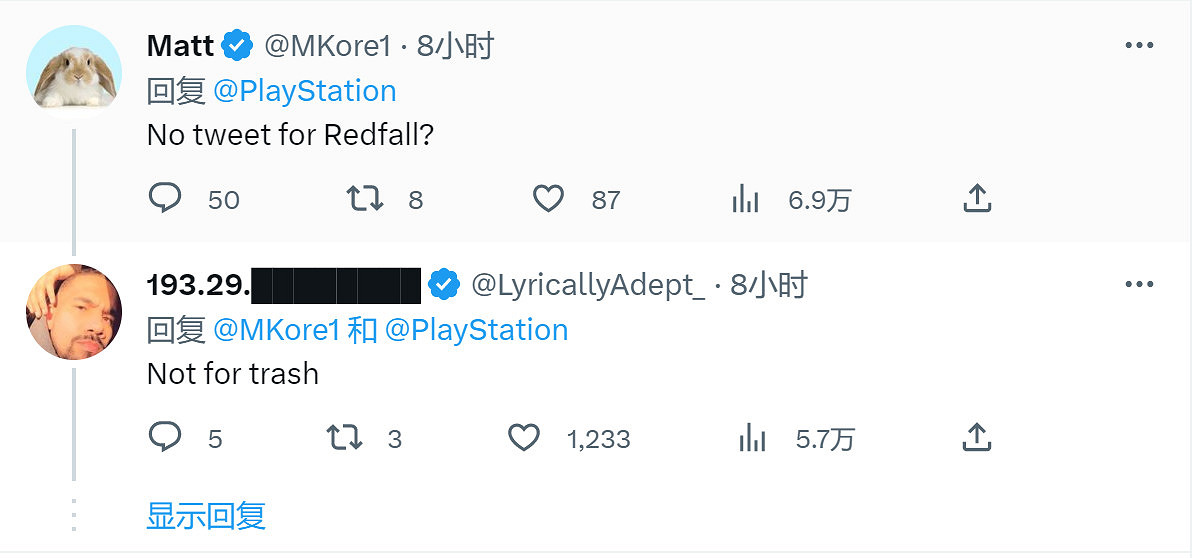
Task: Share the "Not for trash" reply
Action: 976,437
